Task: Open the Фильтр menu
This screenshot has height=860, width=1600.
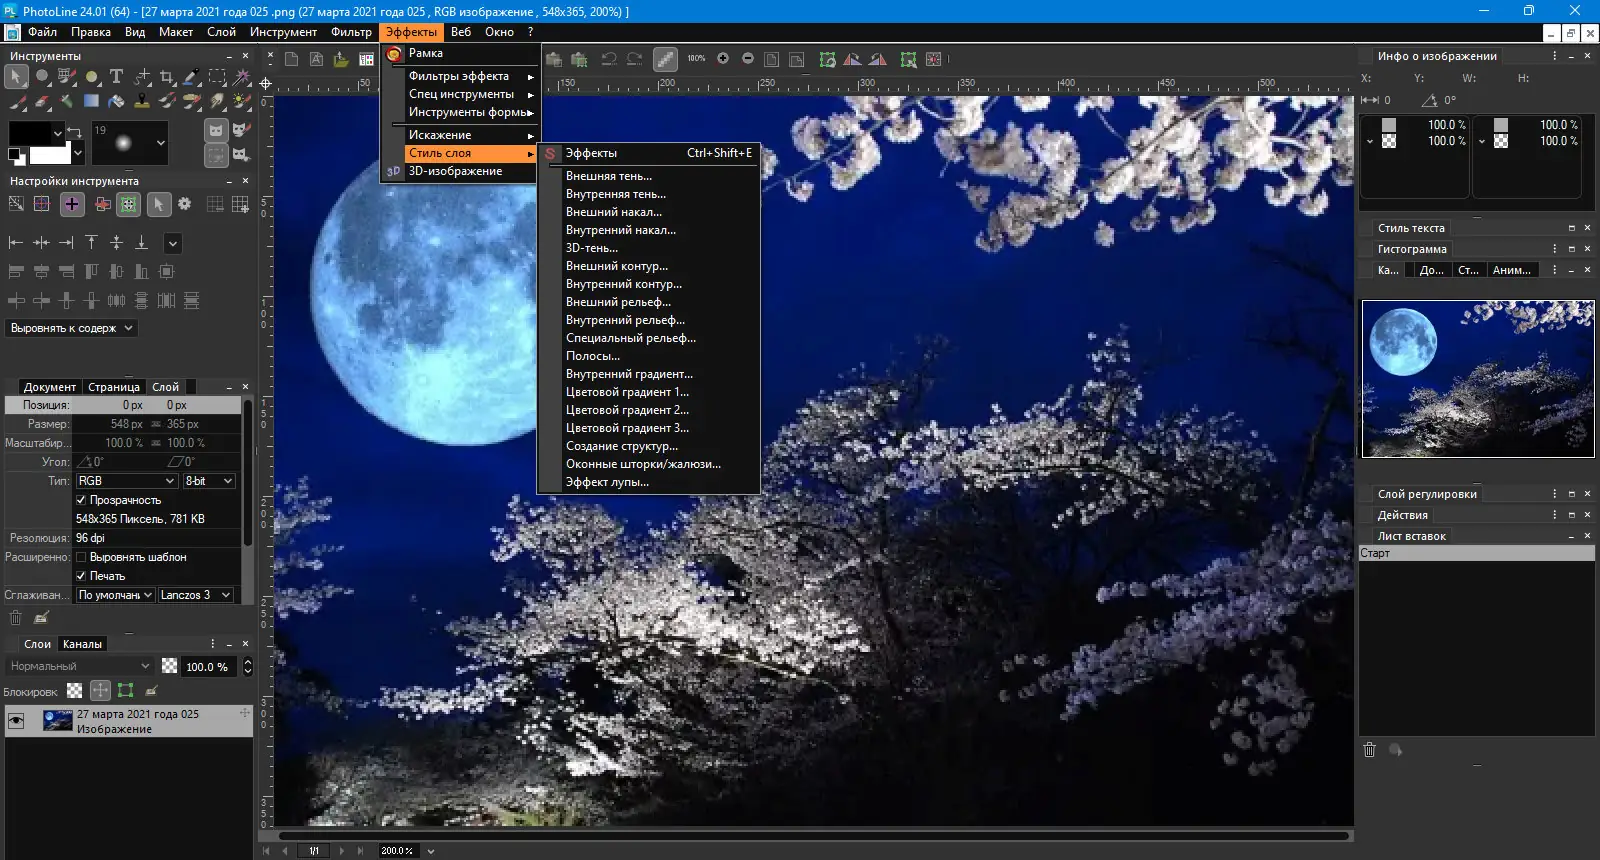Action: tap(351, 32)
